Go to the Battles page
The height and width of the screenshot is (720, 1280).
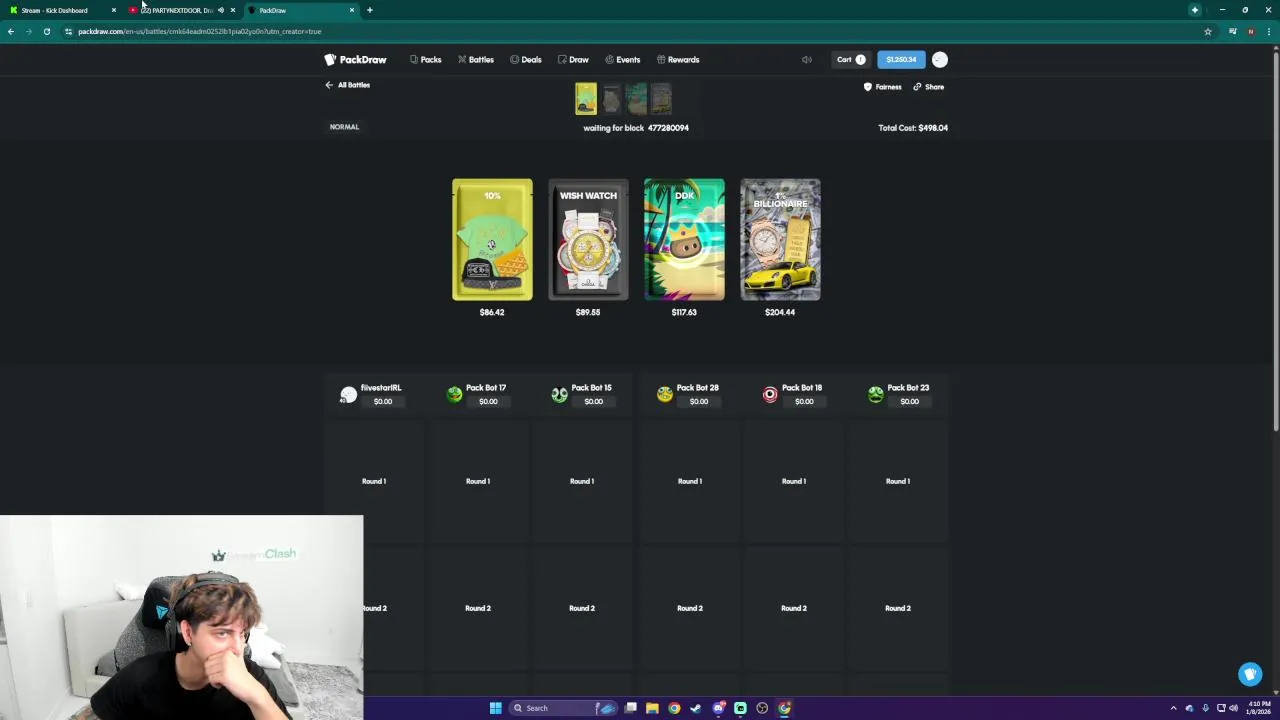click(476, 60)
